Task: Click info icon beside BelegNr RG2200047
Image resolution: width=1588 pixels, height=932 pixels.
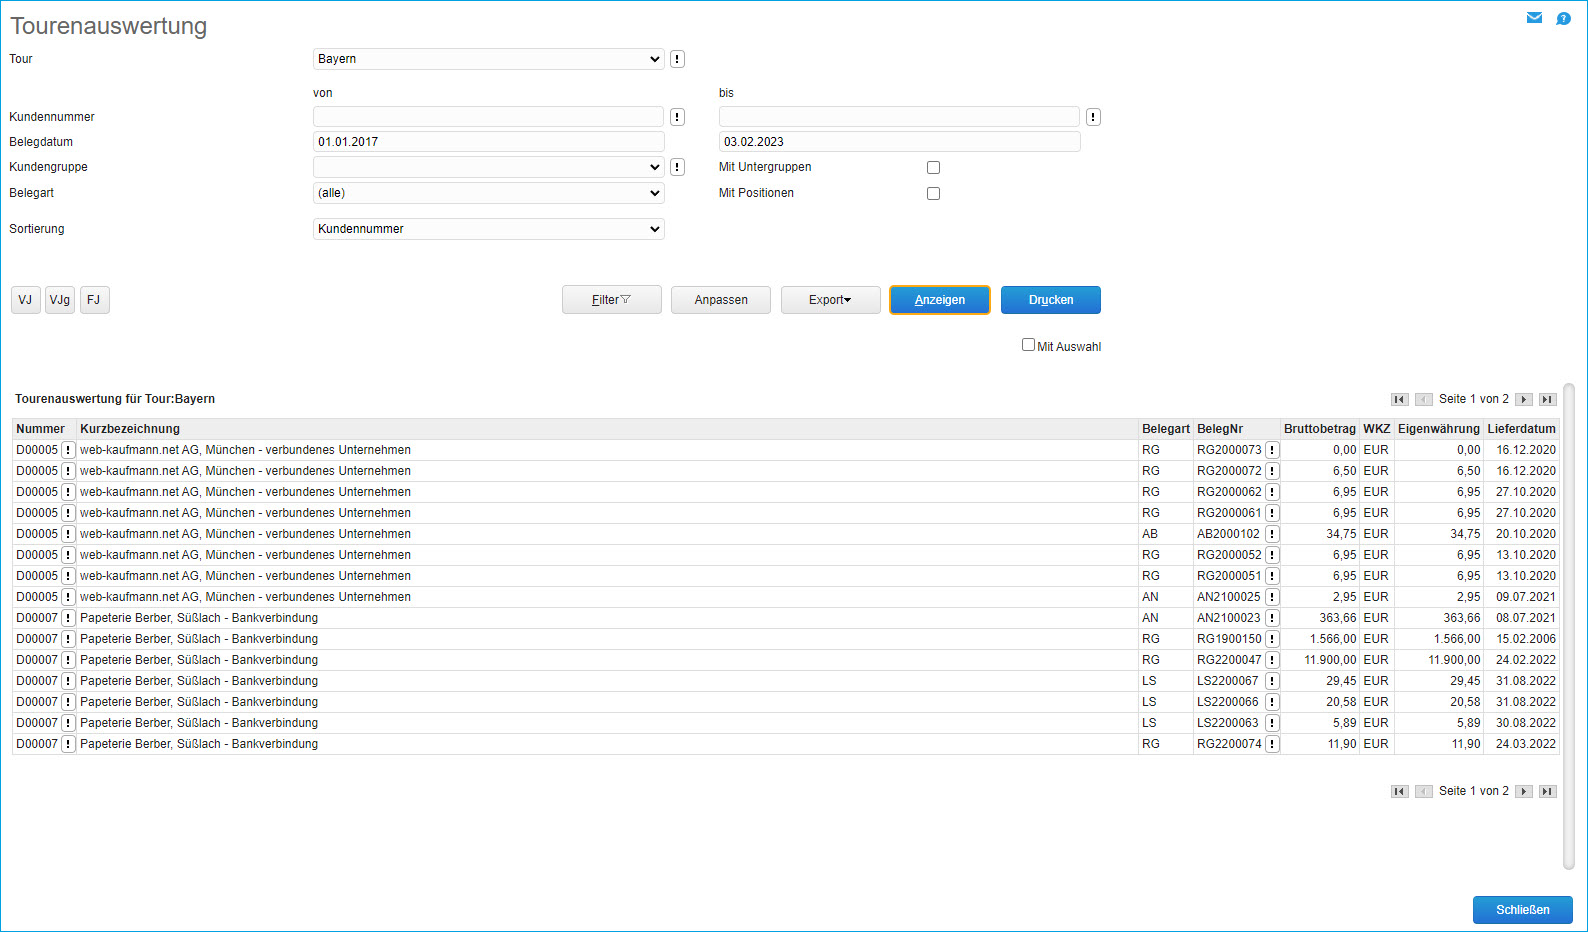Action: [1272, 660]
